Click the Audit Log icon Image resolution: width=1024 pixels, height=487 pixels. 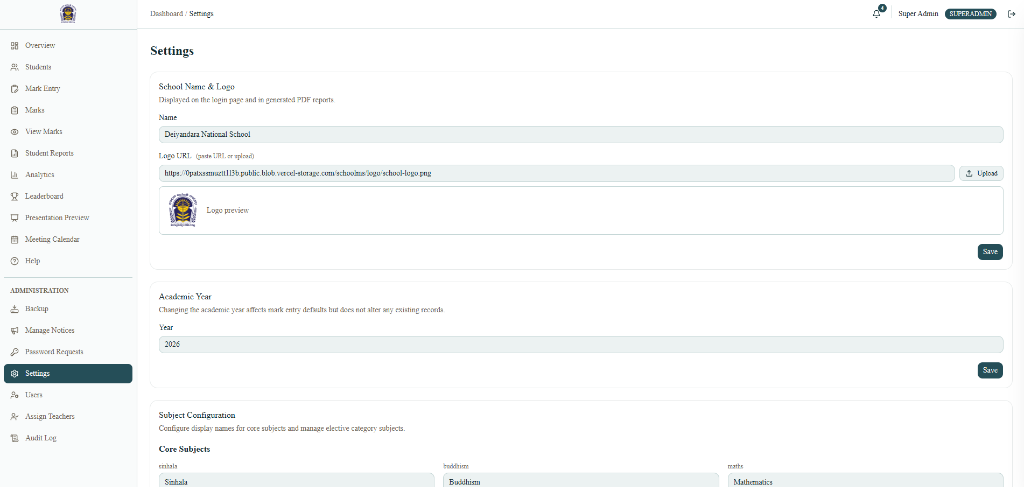tap(14, 438)
